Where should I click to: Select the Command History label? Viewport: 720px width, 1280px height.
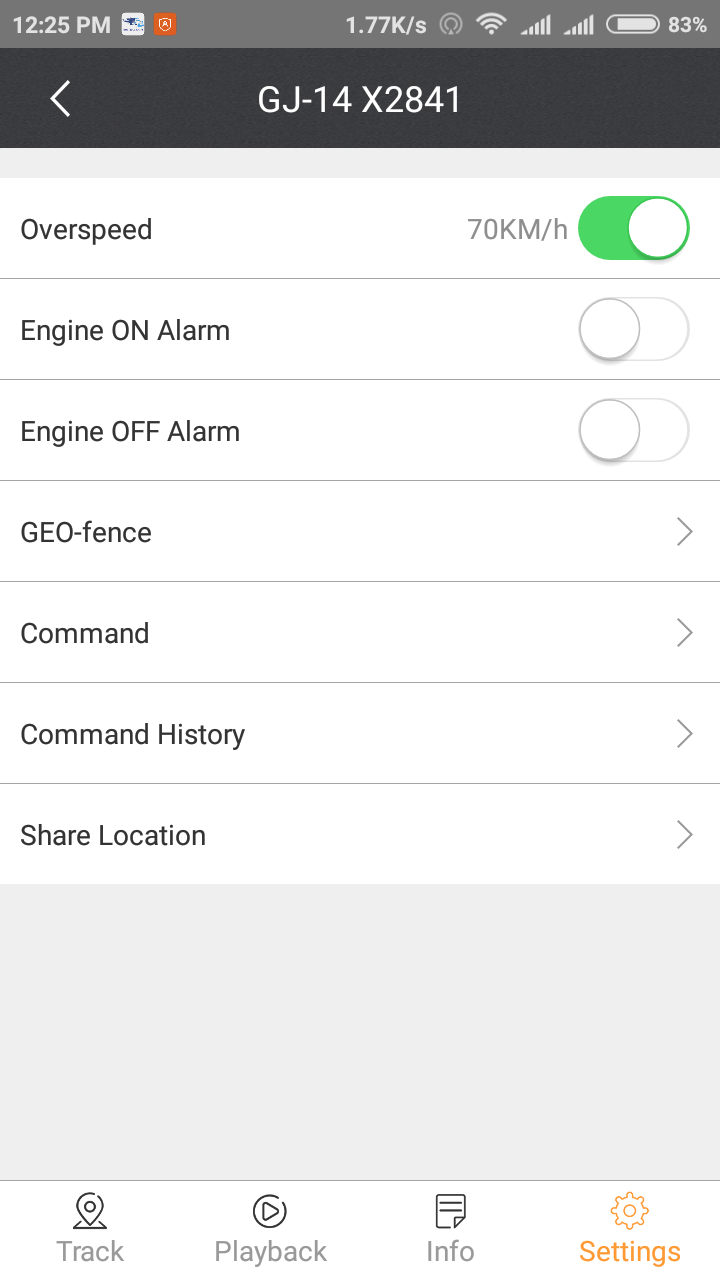(x=133, y=735)
